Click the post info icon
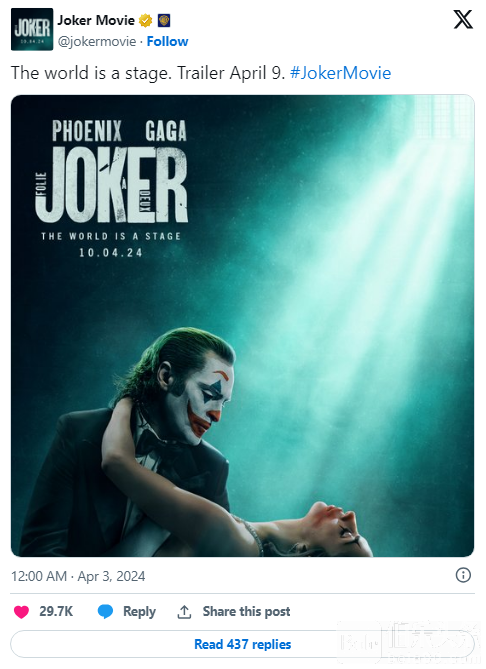Viewport: 486px width, 669px height. click(463, 575)
